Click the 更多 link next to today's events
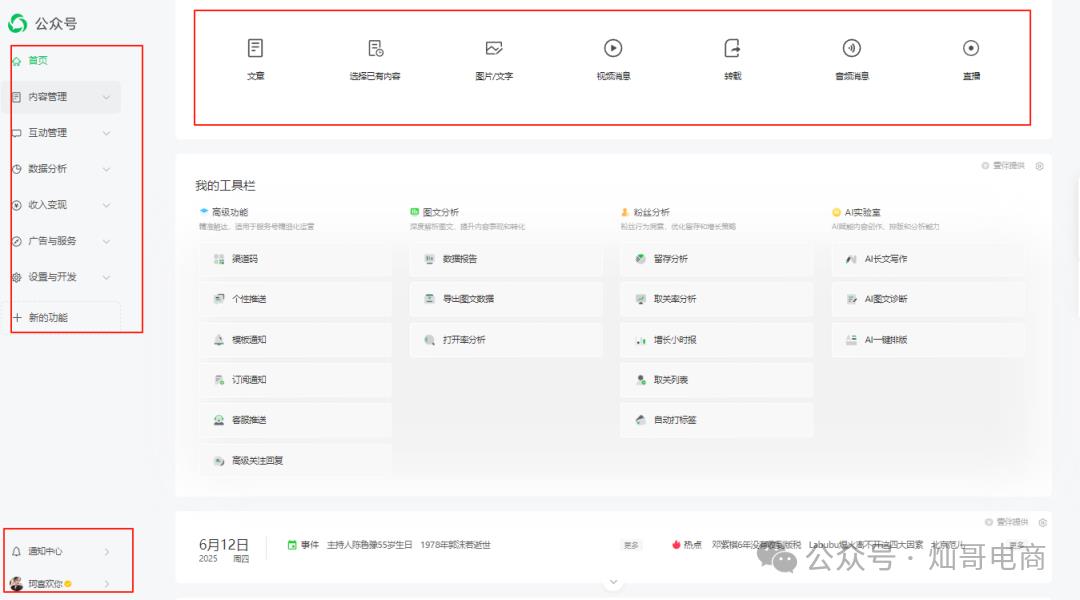1080x600 pixels. click(x=630, y=546)
